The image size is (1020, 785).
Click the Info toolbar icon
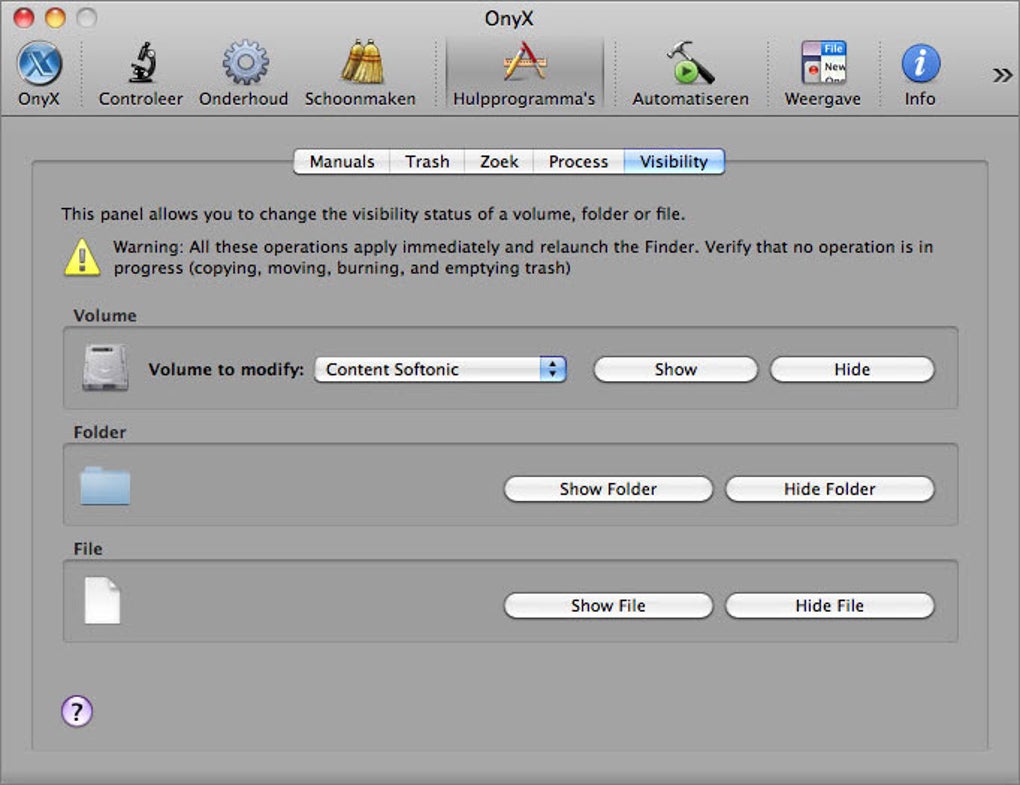point(920,73)
